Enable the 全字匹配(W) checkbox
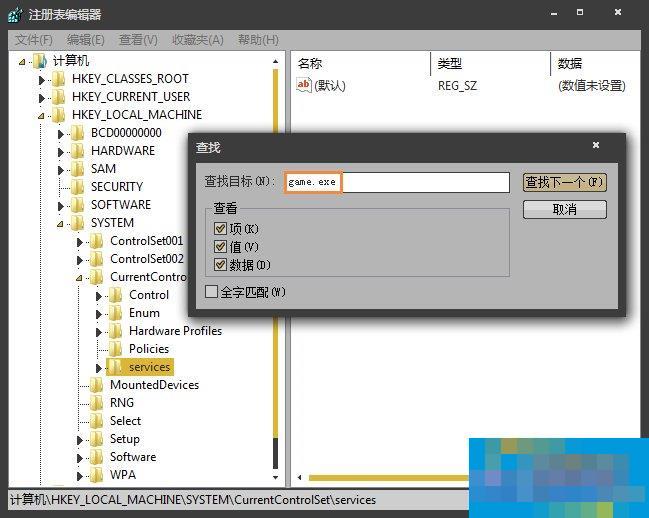 (211, 292)
